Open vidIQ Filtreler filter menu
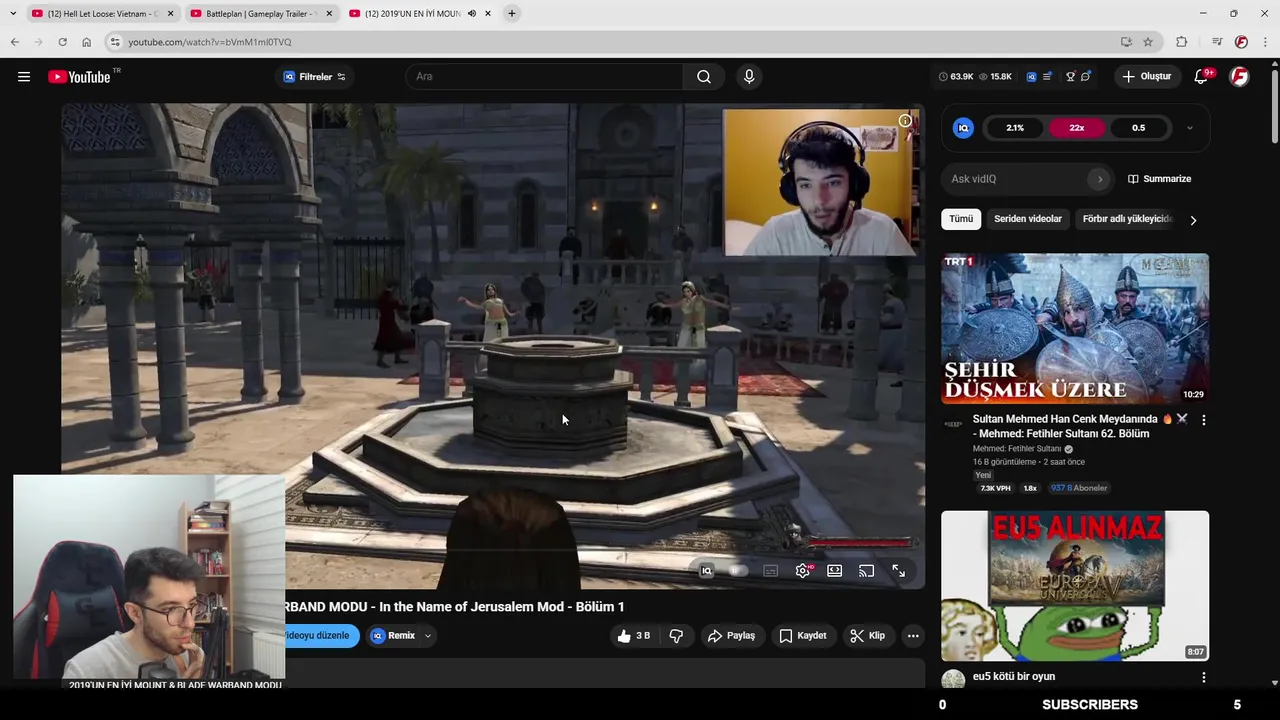 pos(314,77)
